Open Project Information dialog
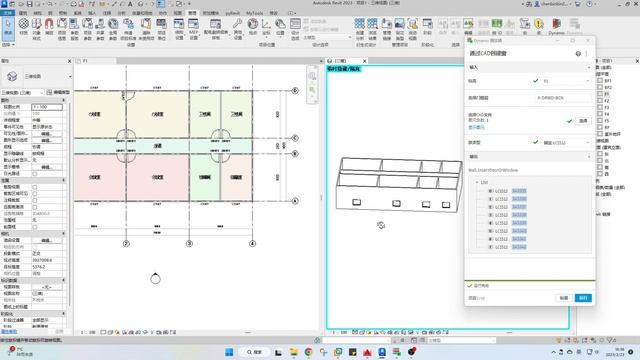 click(x=62, y=28)
